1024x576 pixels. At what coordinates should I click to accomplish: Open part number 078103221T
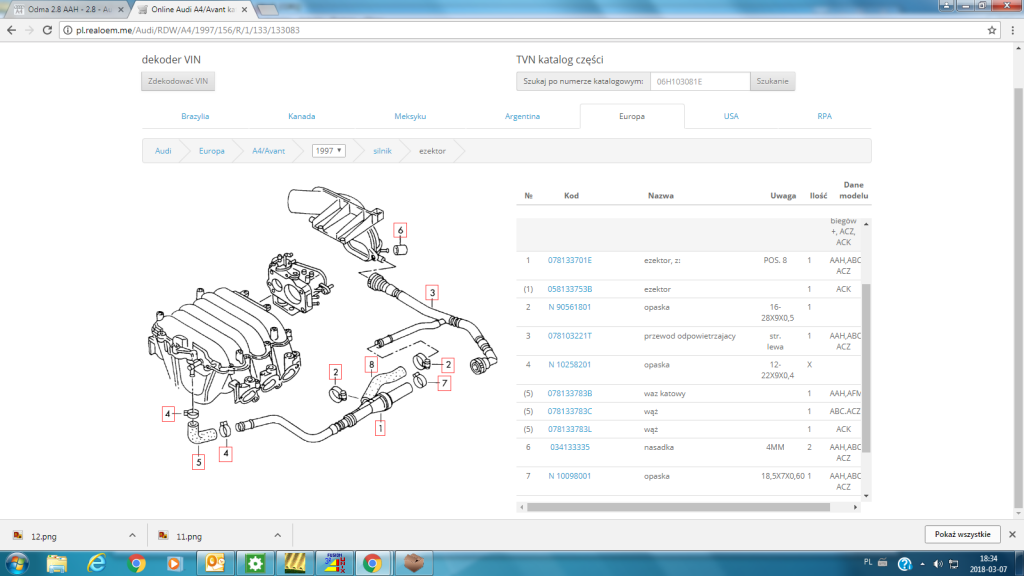click(569, 336)
